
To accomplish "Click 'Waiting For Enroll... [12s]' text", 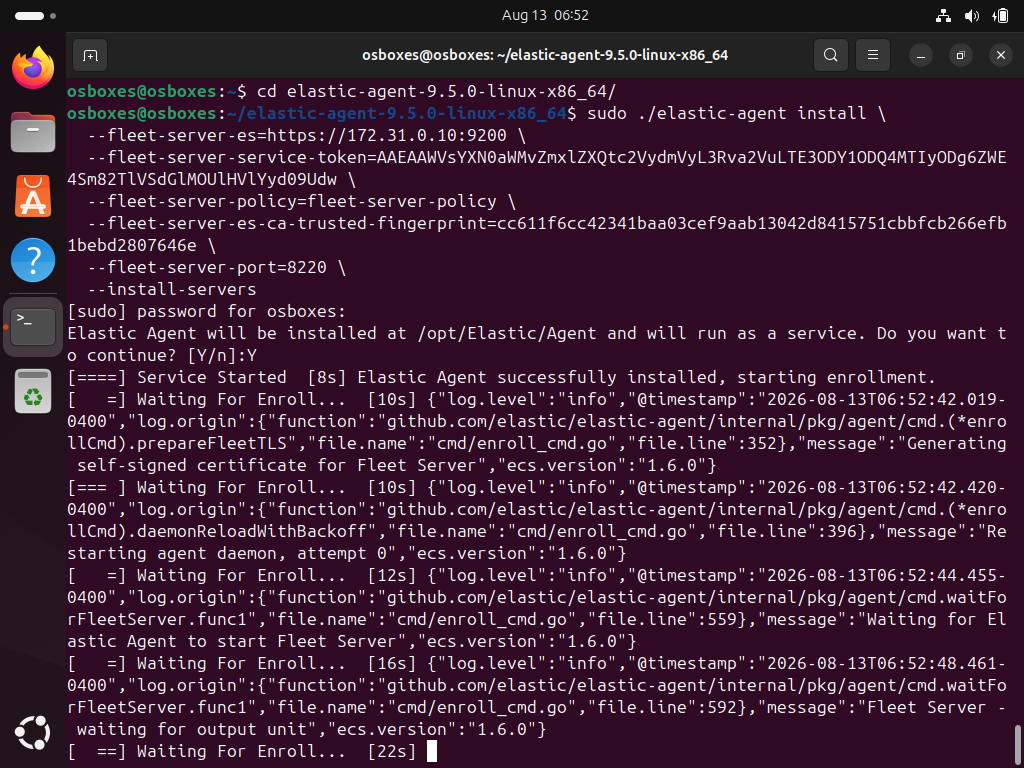I will (x=276, y=575).
